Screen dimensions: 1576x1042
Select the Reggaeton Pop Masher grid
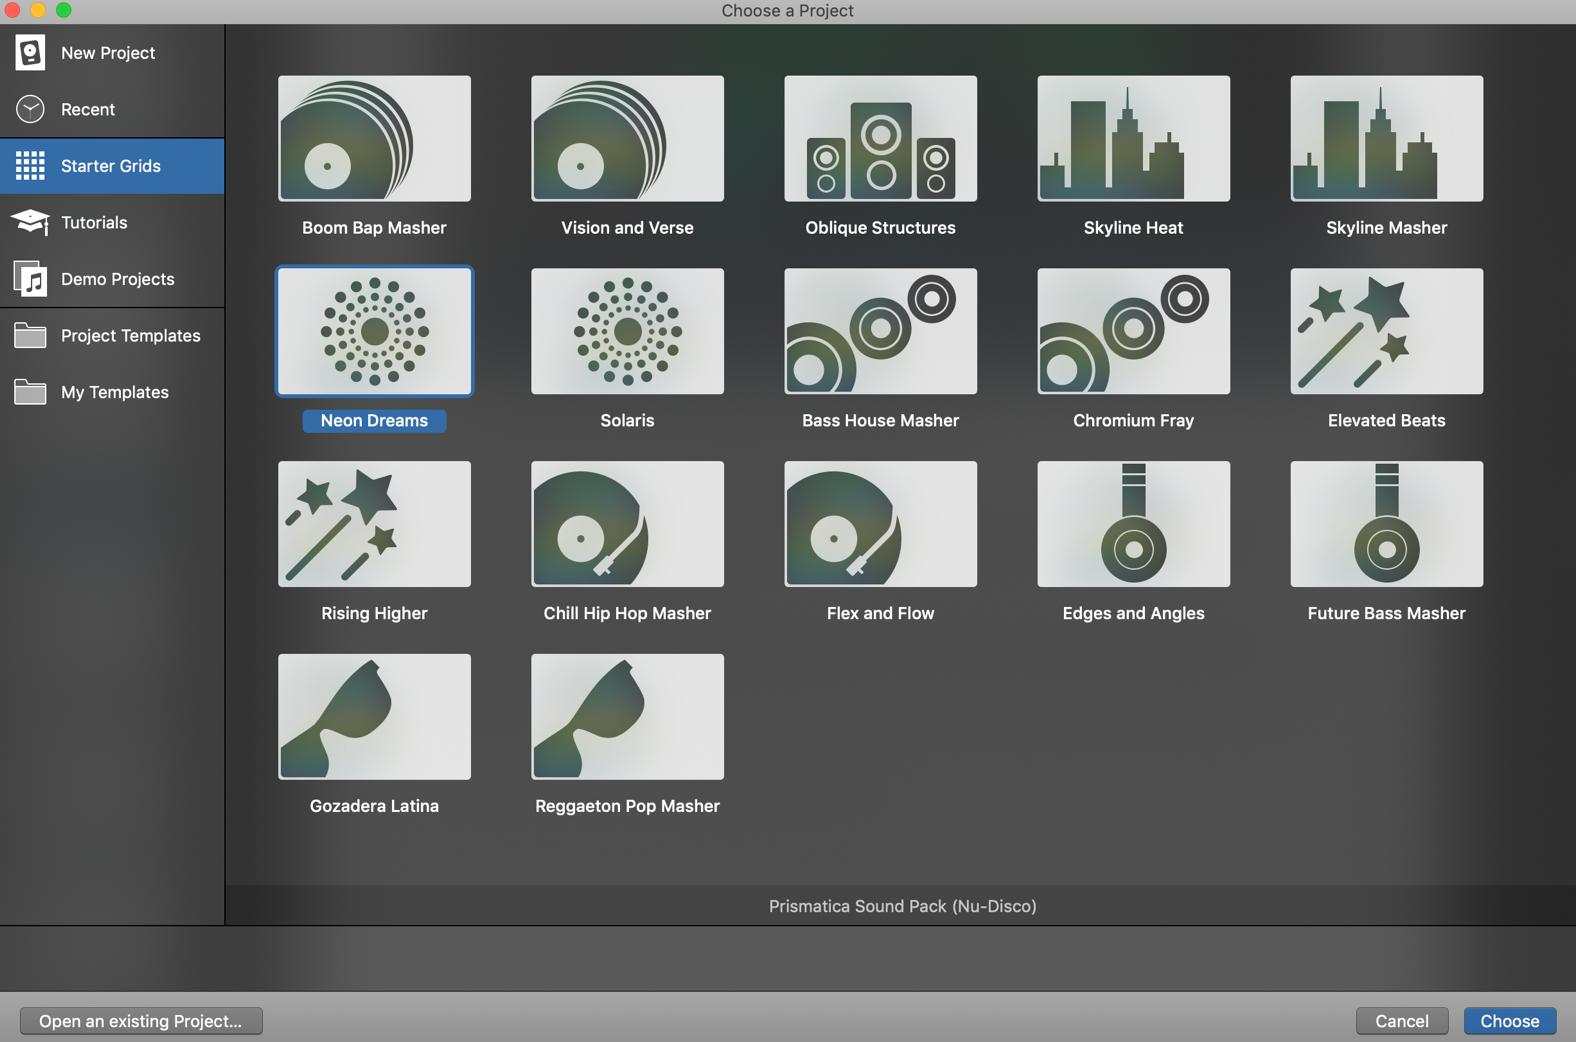click(627, 717)
